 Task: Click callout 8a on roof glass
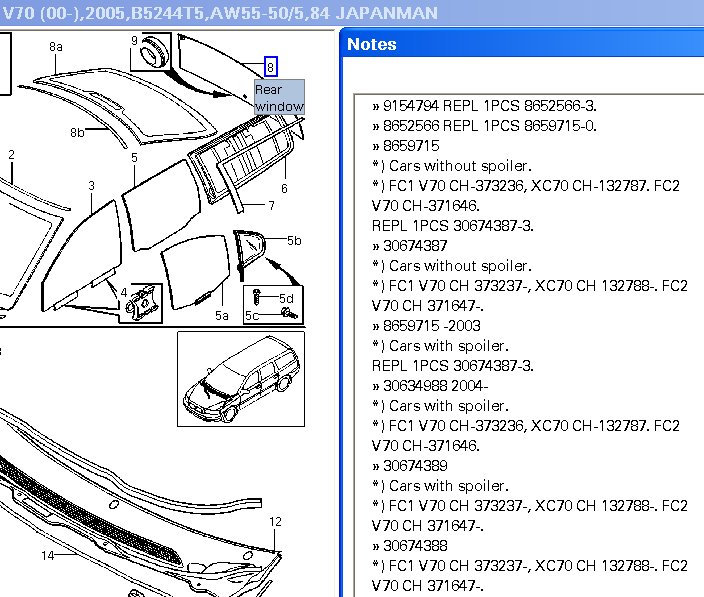56,47
